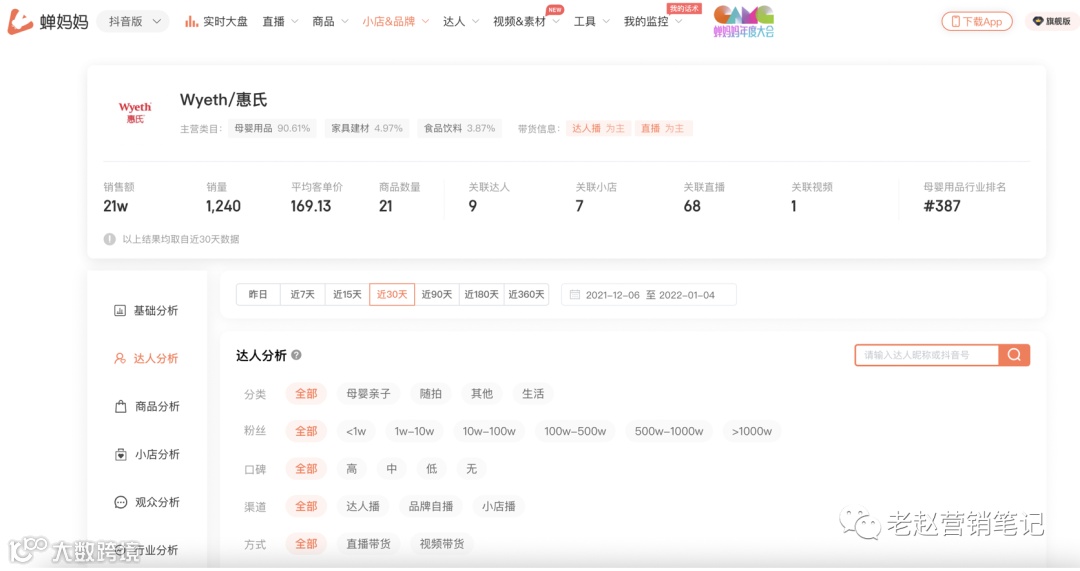Open 基础分析 in the sidebar
This screenshot has width=1080, height=571.
pyautogui.click(x=145, y=311)
